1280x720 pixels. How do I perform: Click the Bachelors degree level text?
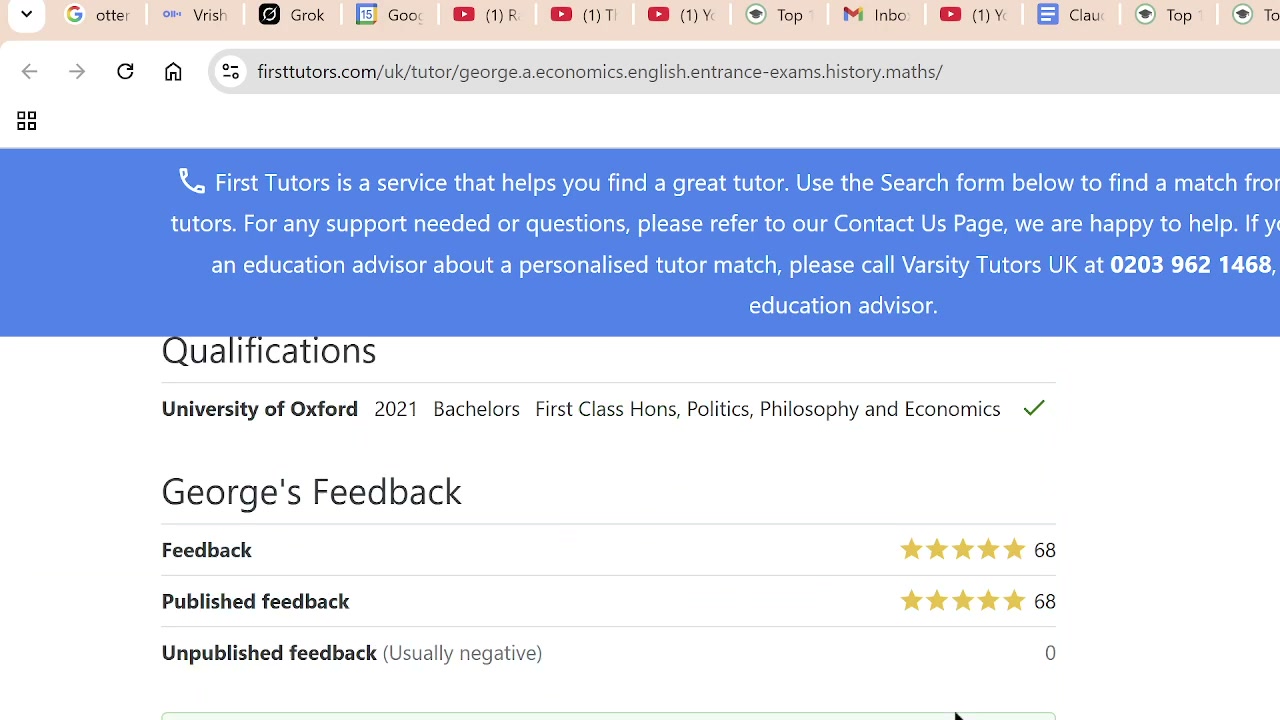point(476,409)
